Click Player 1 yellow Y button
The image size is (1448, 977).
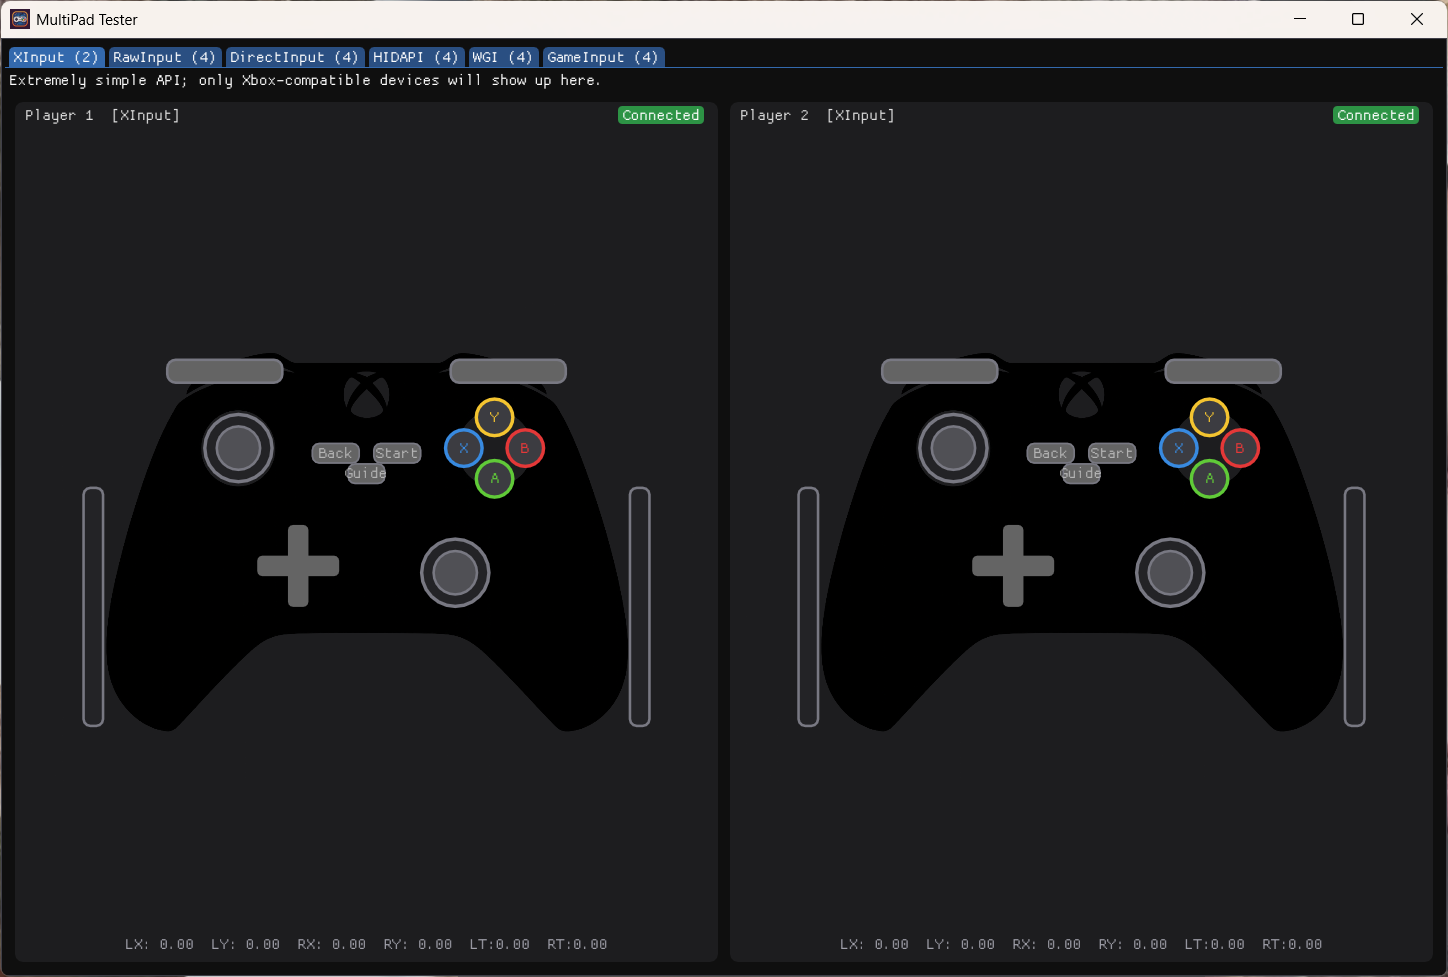point(494,417)
